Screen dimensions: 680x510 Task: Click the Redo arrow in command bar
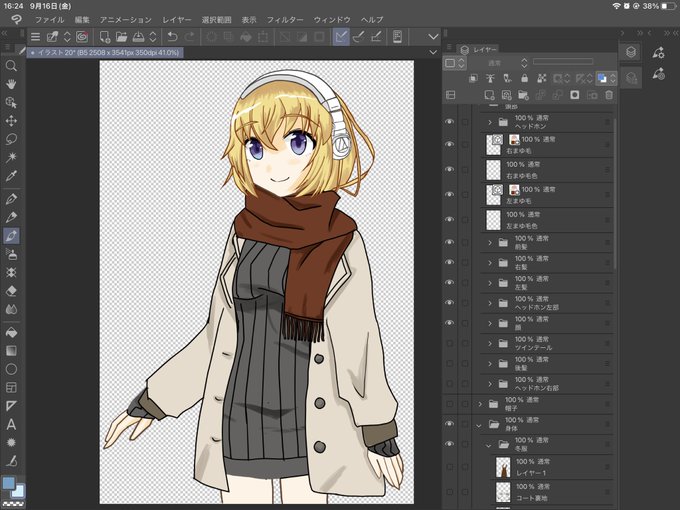point(190,37)
